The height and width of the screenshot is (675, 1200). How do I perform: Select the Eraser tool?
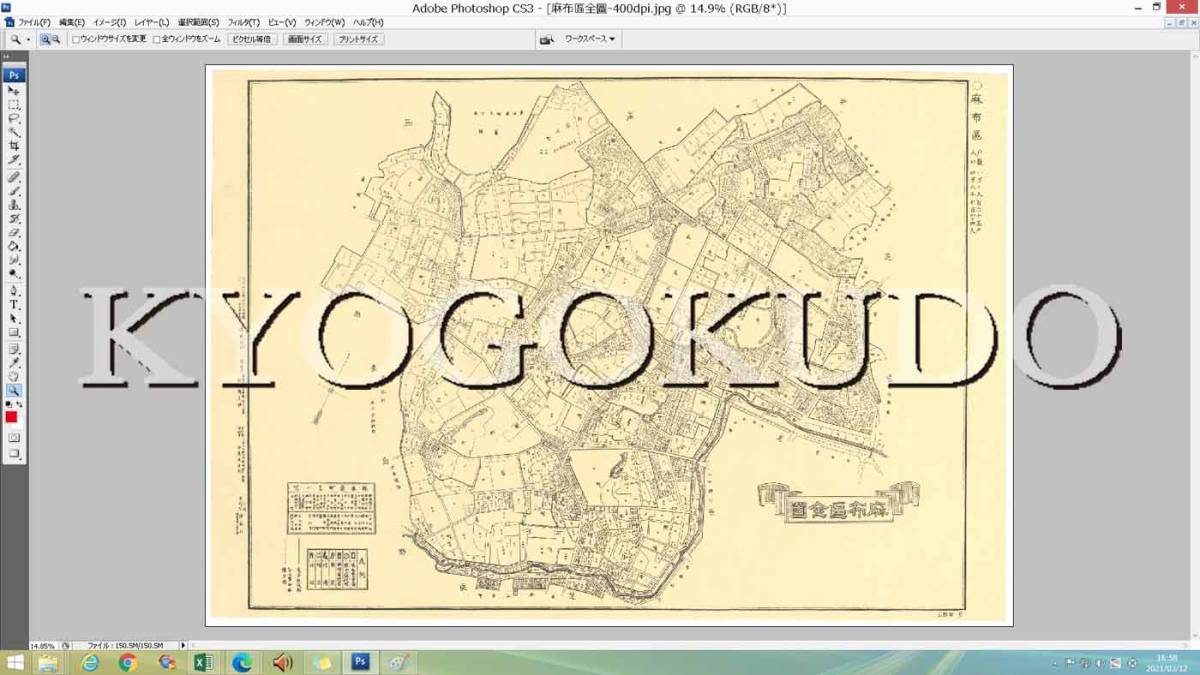point(14,232)
